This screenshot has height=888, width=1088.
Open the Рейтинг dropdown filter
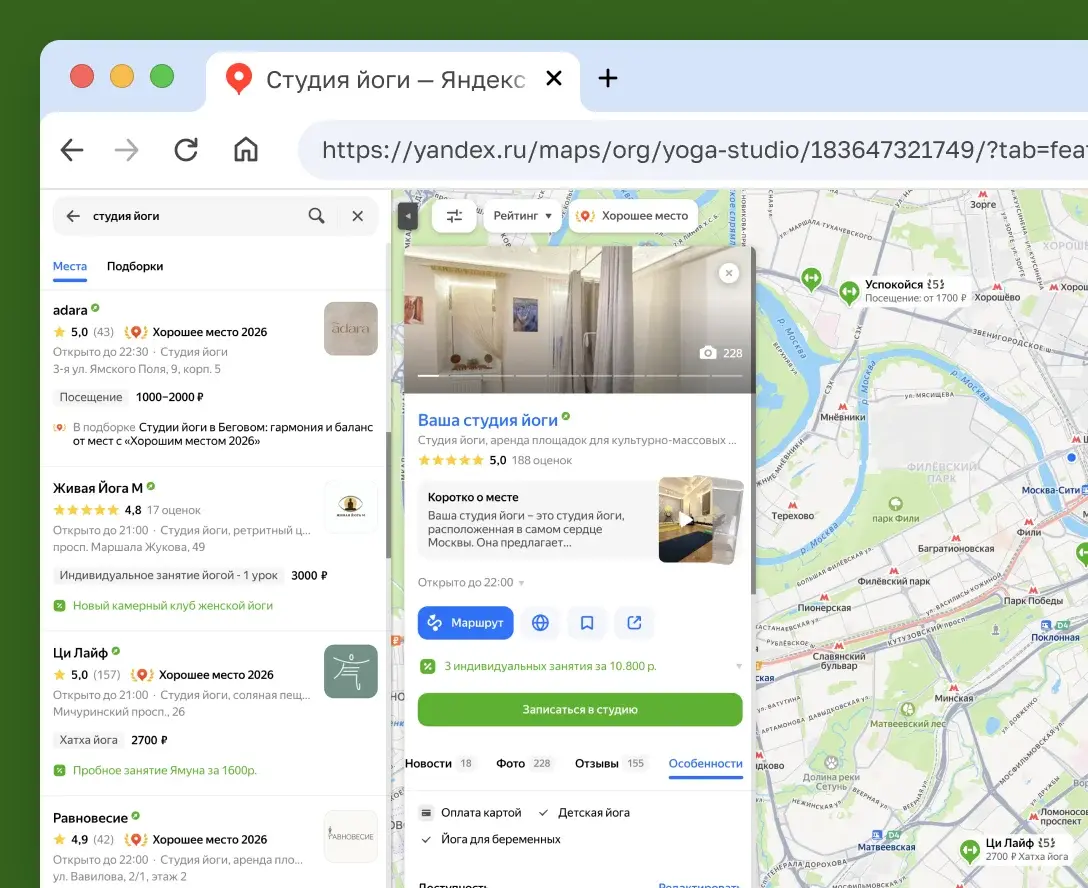[522, 216]
